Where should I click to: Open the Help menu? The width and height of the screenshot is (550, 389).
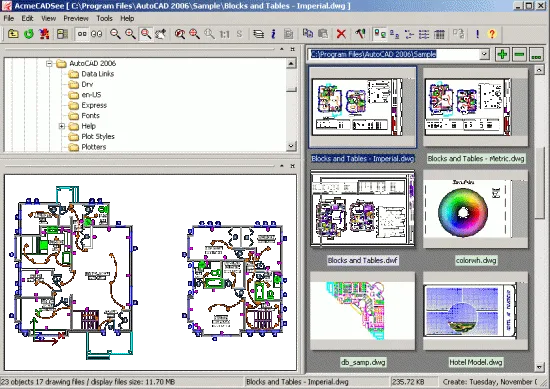point(127,18)
